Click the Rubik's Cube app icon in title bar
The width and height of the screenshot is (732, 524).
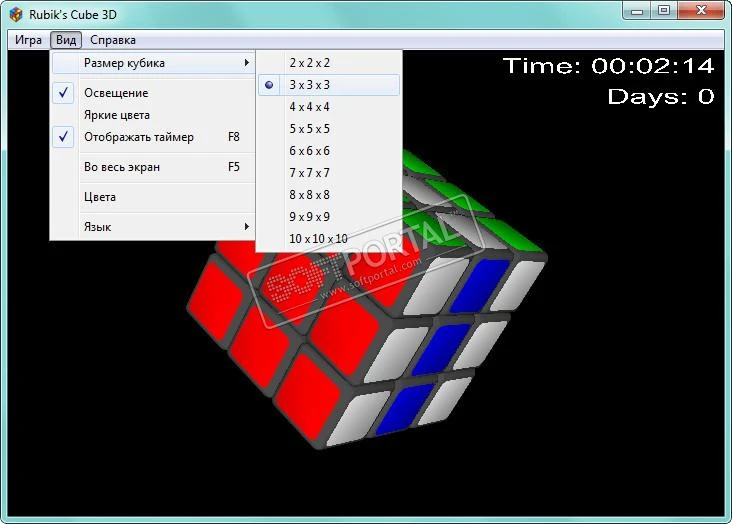pos(16,14)
